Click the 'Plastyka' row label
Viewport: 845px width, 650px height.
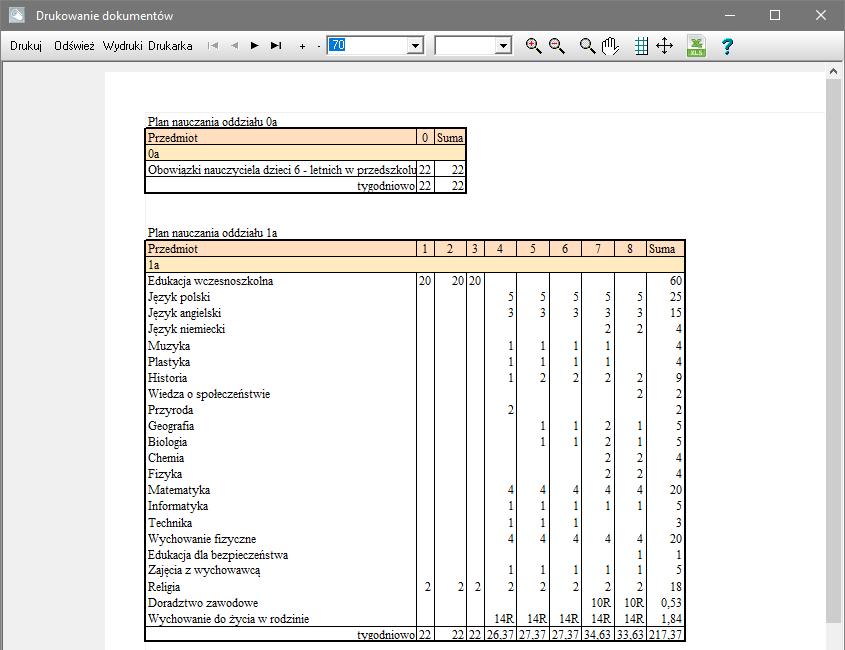[x=169, y=362]
